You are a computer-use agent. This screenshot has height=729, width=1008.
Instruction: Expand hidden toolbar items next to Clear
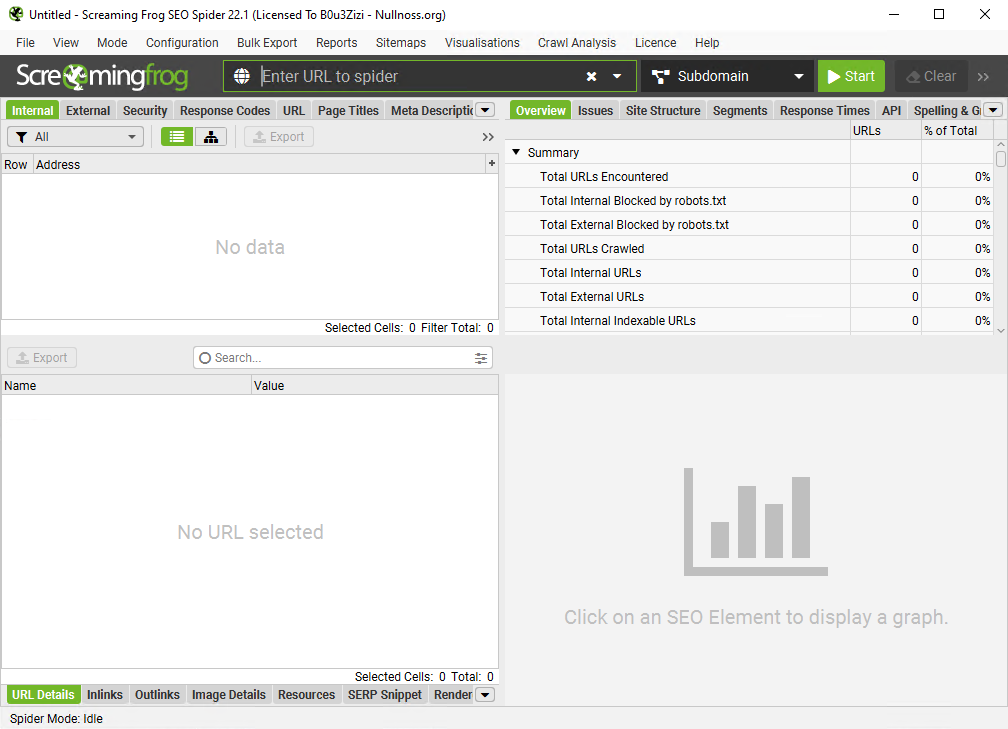point(983,76)
